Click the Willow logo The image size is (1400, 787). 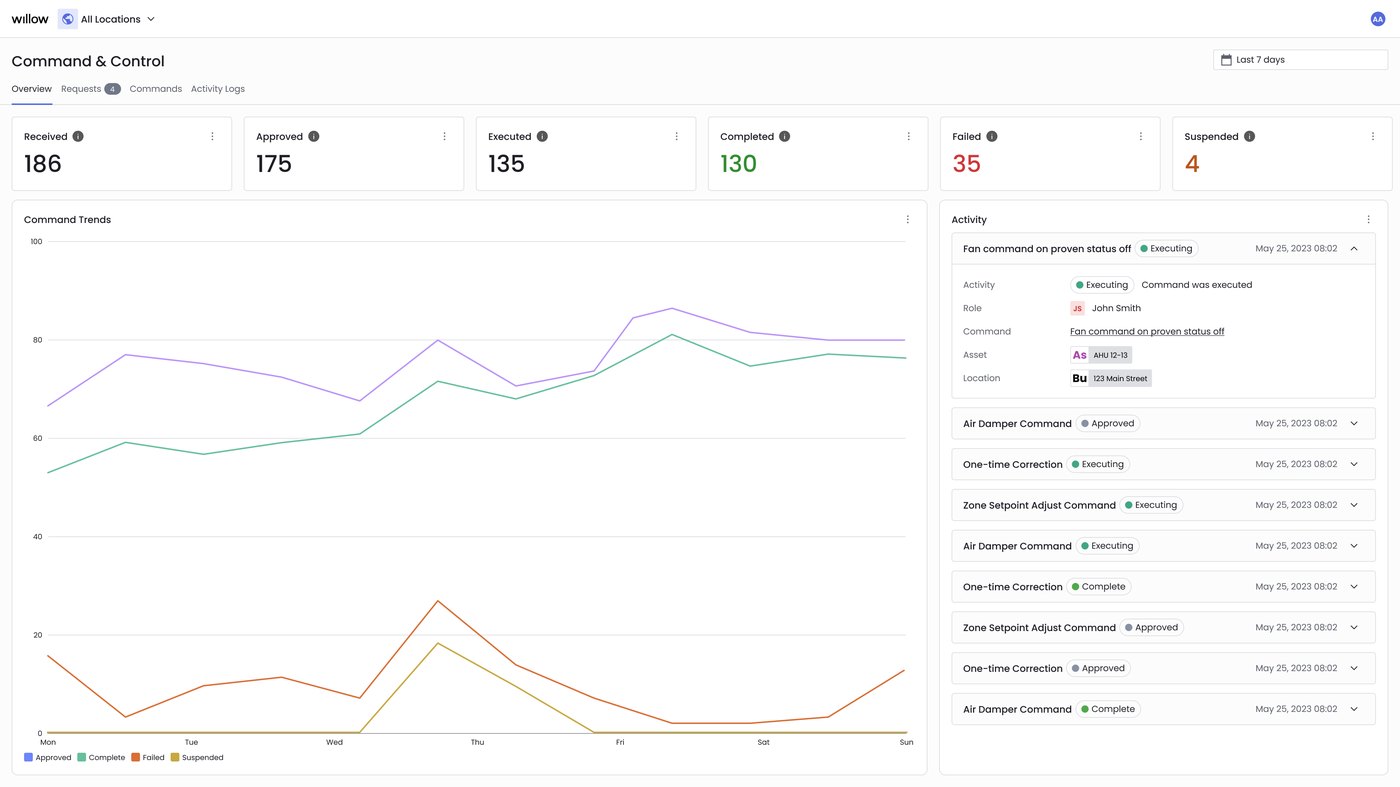pyautogui.click(x=30, y=19)
